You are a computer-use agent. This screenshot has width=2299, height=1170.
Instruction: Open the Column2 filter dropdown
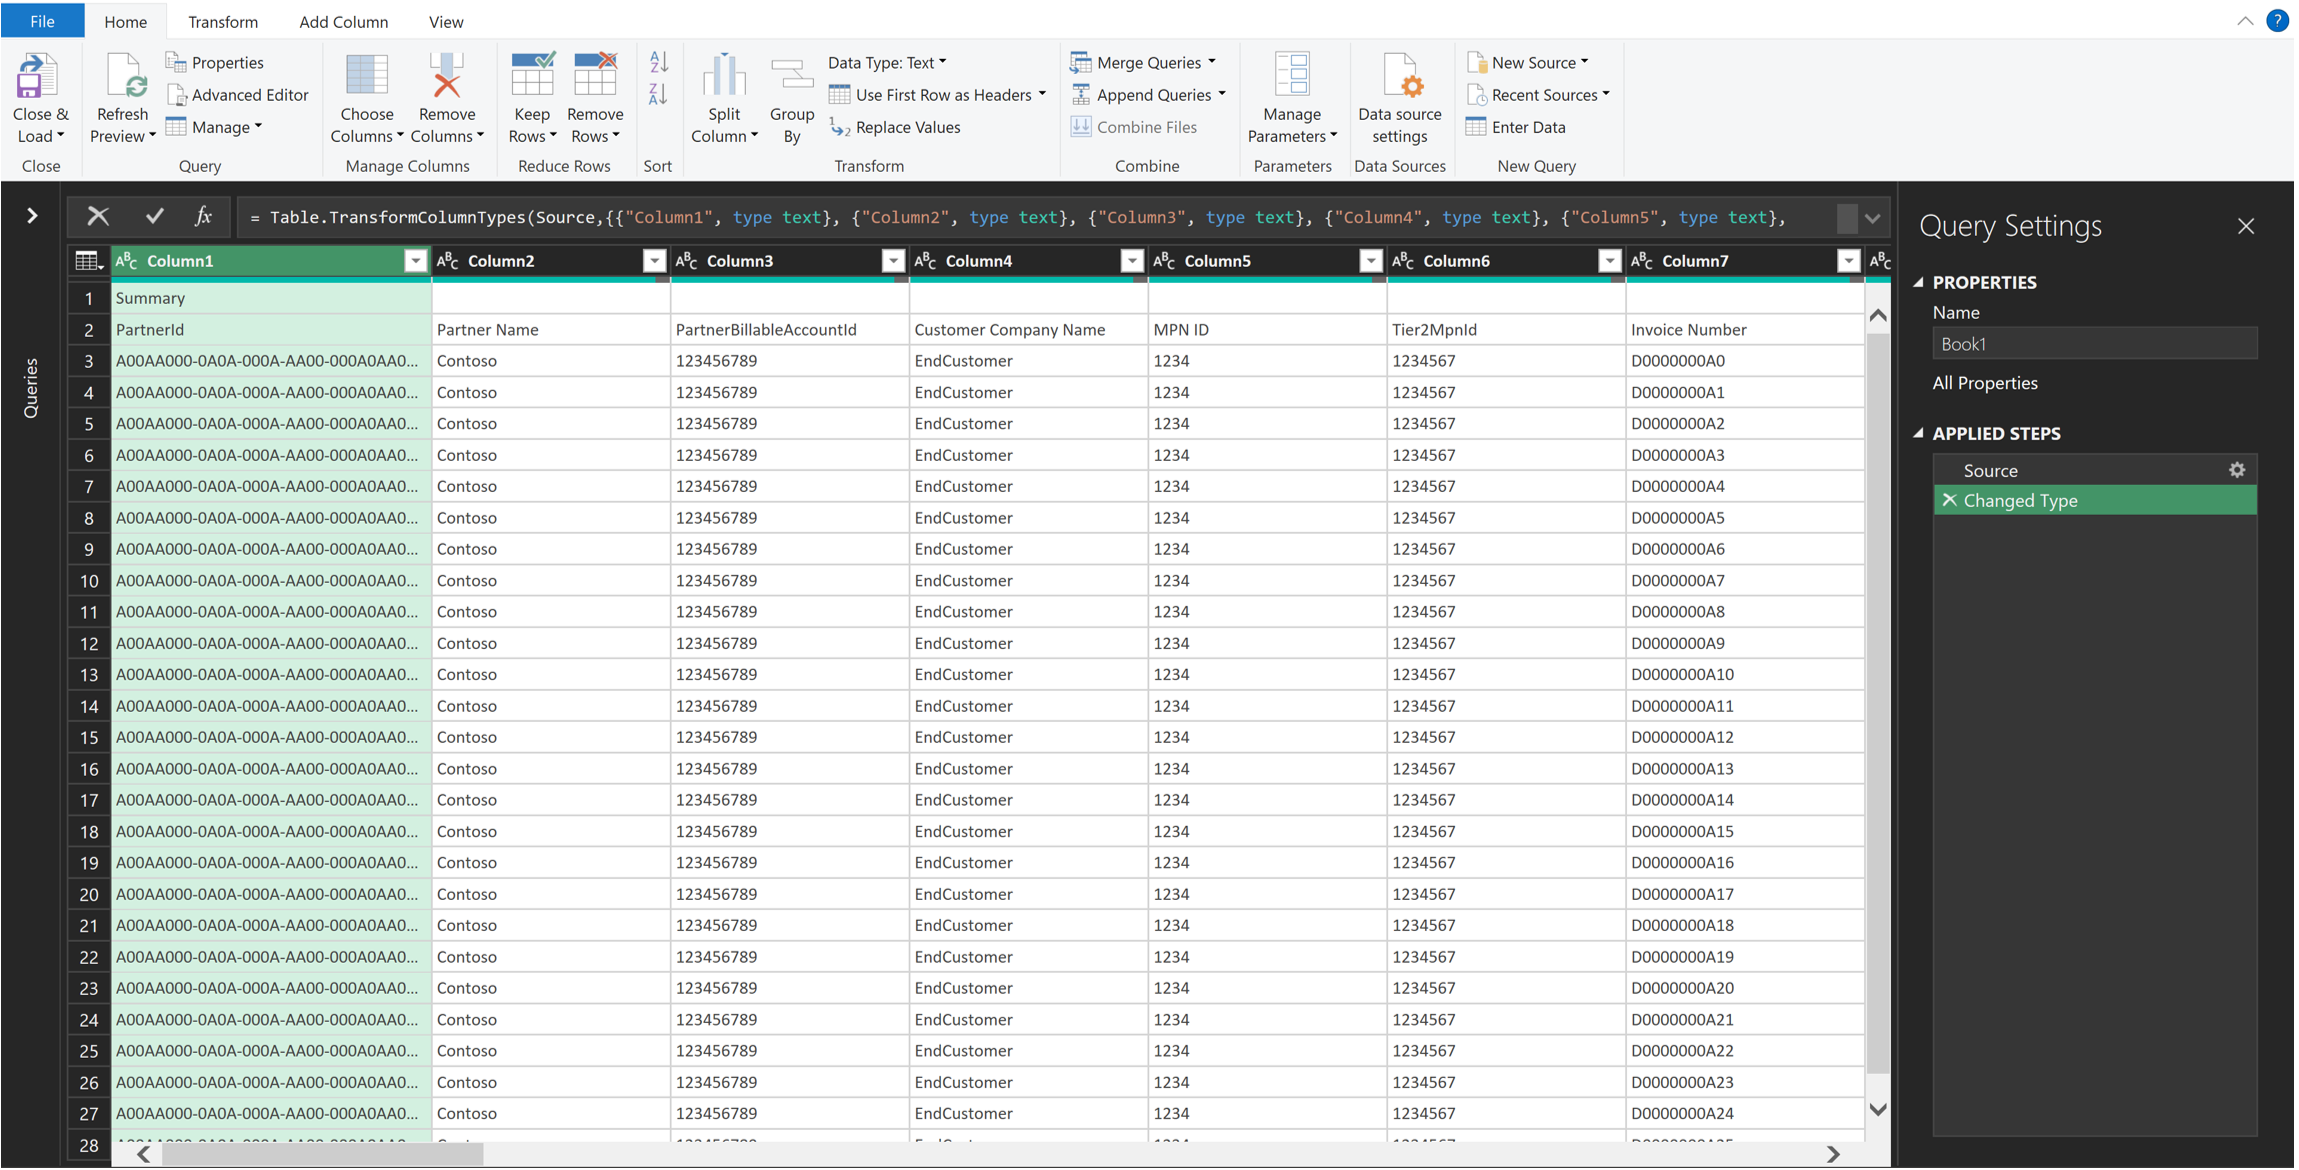click(x=654, y=261)
